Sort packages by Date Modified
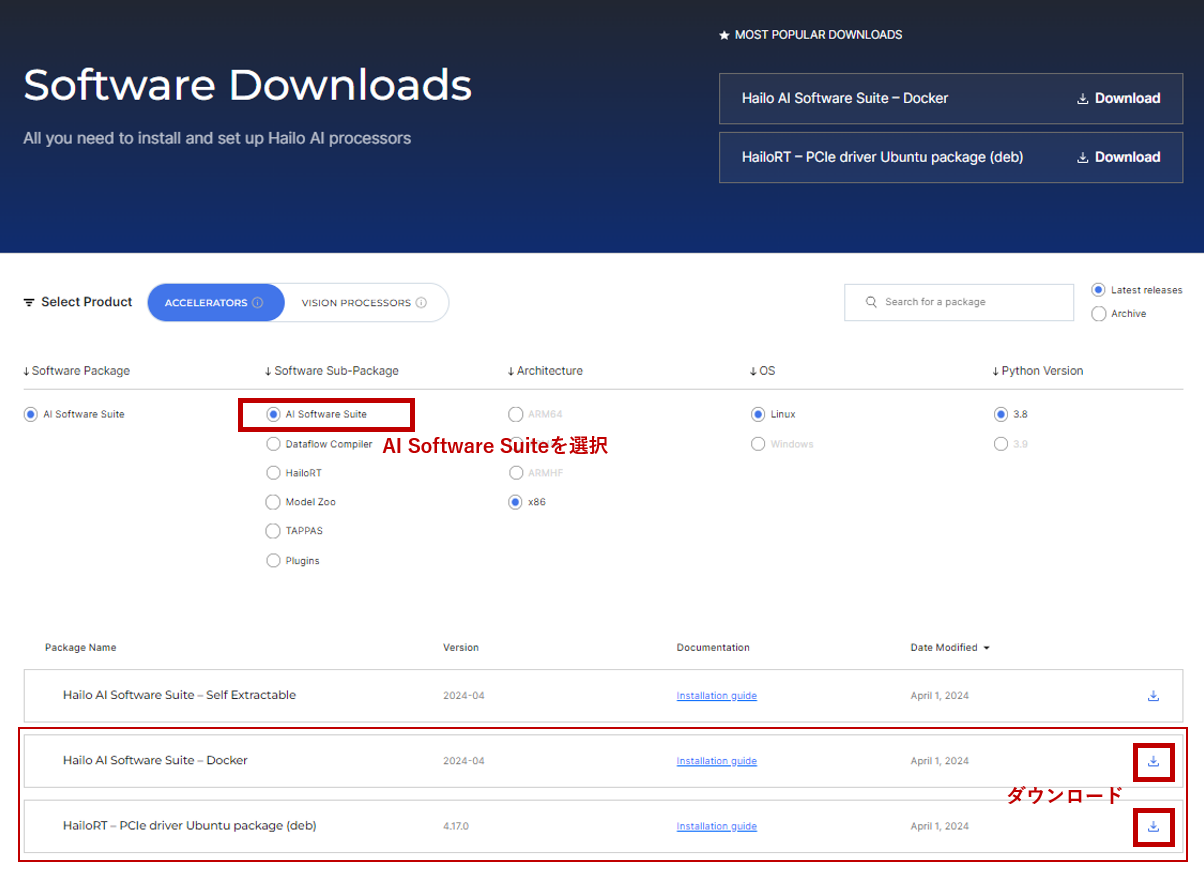 click(x=950, y=648)
